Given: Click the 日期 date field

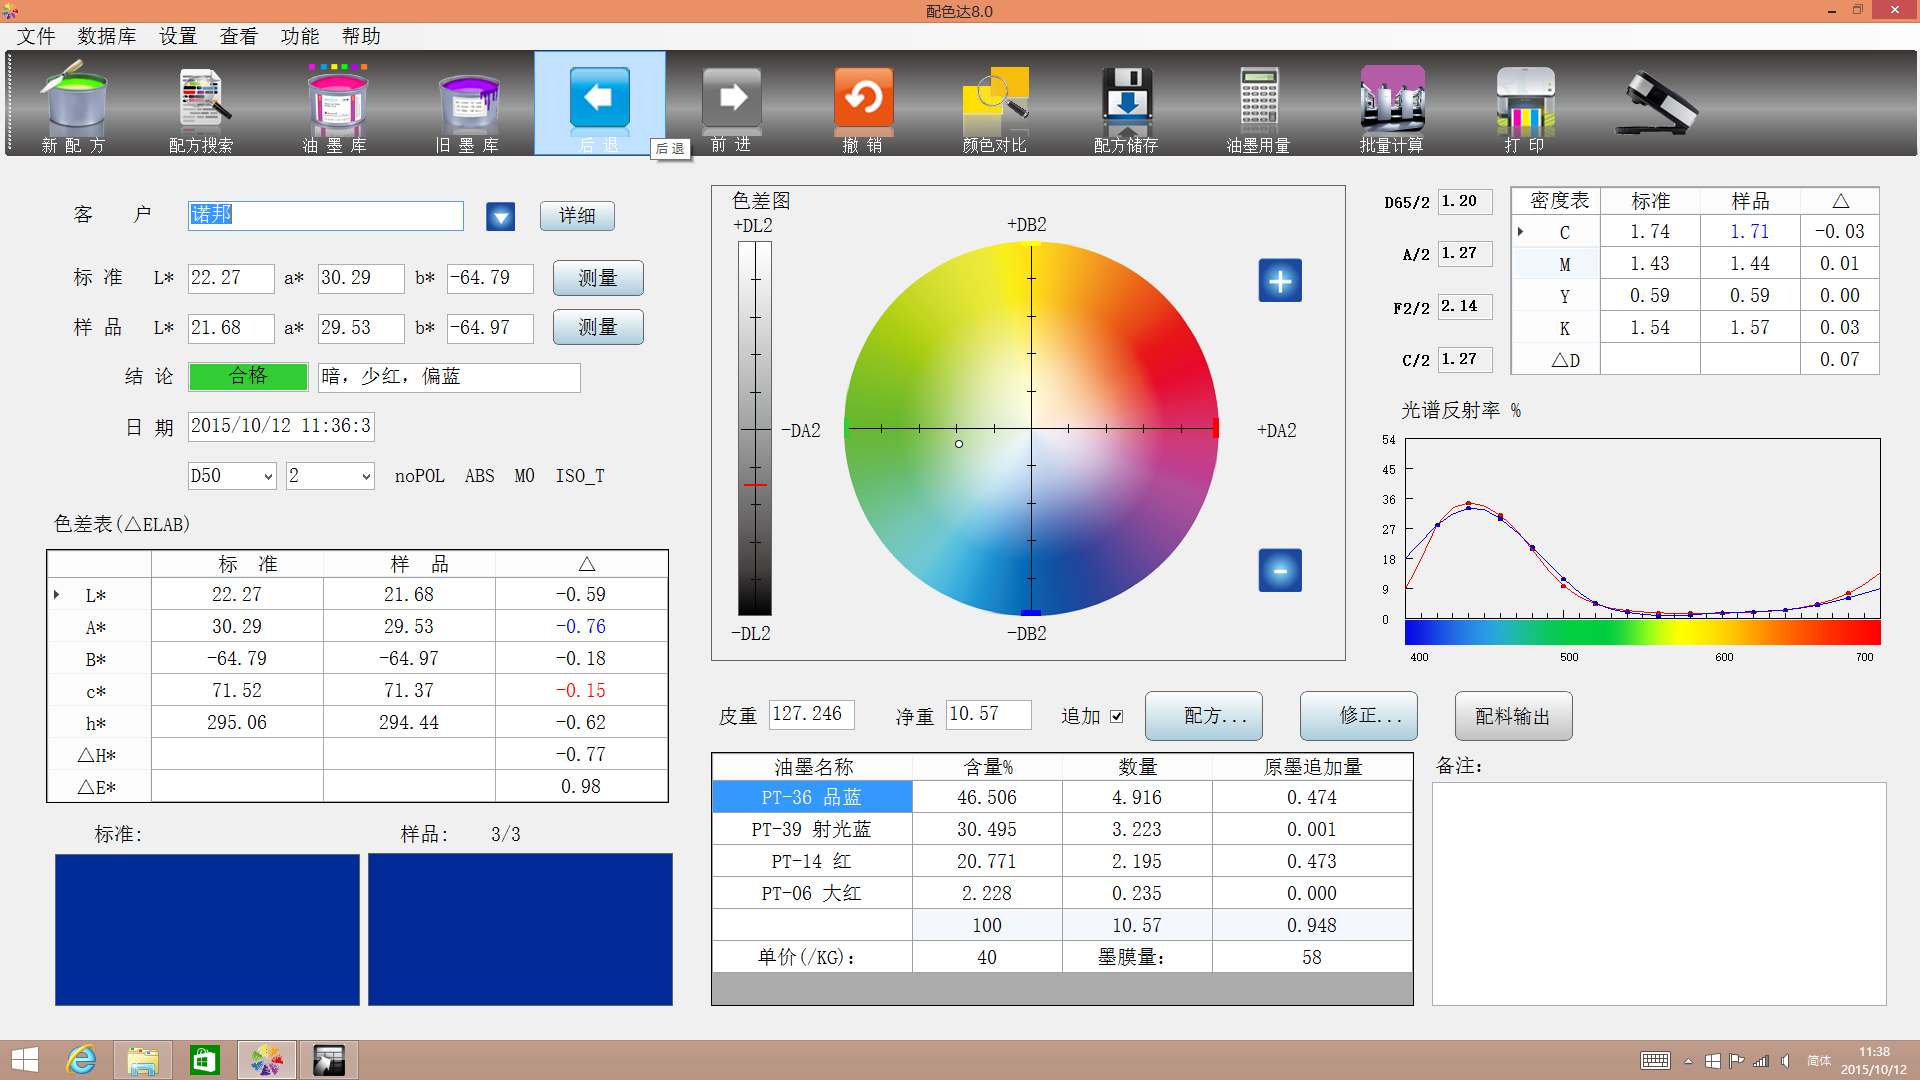Looking at the screenshot, I should 281,427.
